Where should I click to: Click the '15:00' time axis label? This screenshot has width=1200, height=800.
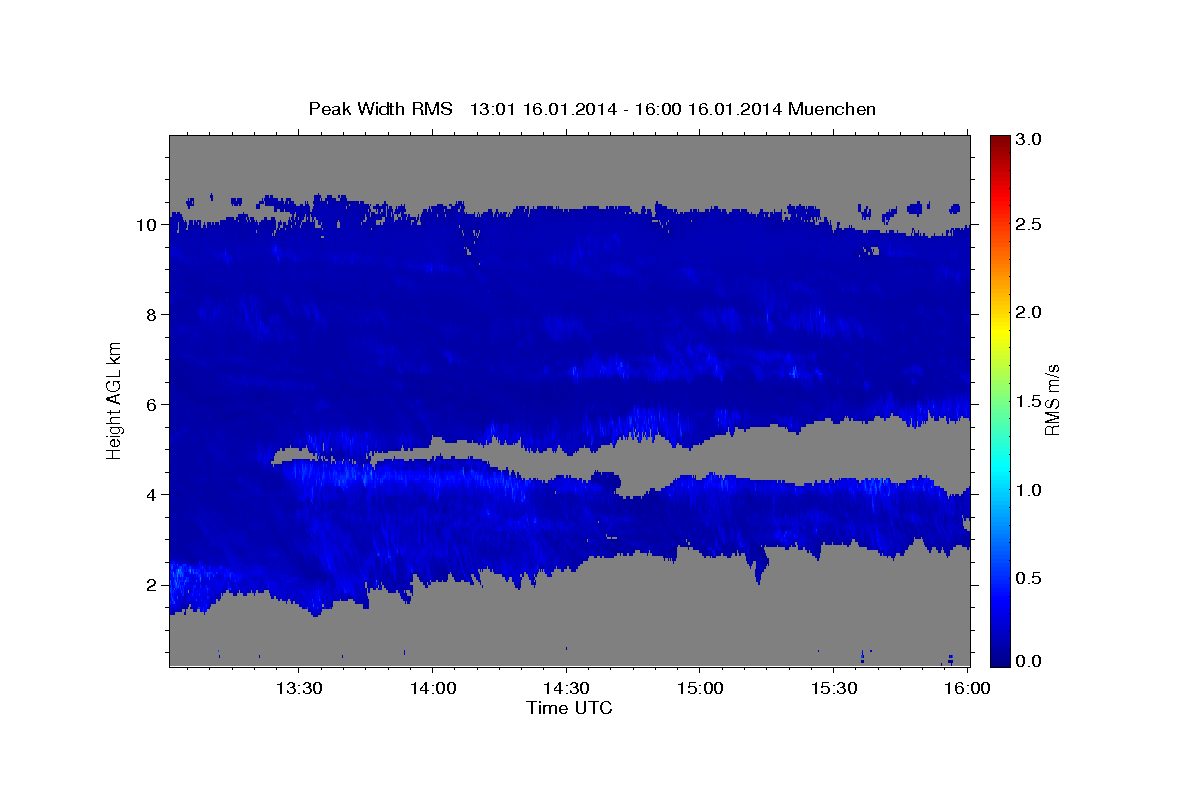(699, 689)
